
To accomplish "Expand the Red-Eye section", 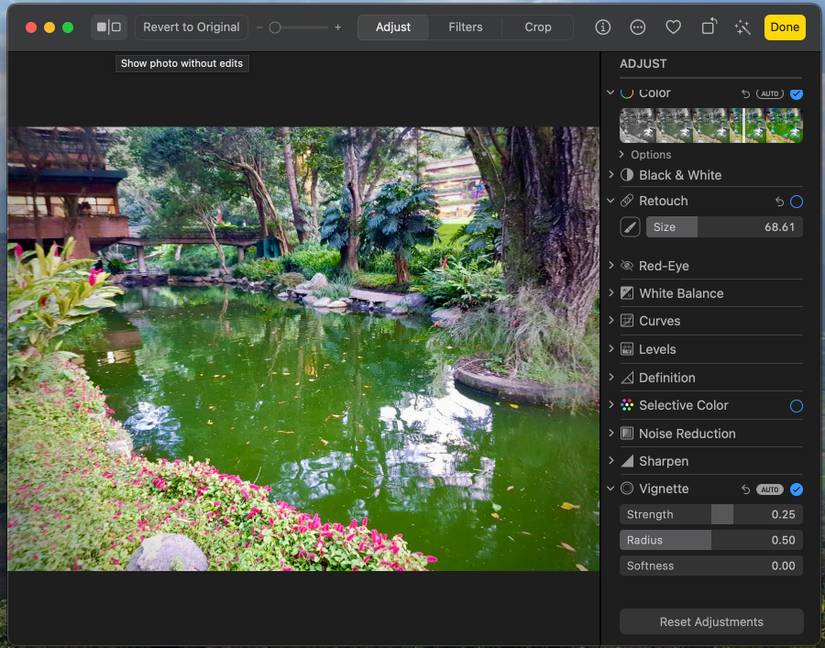I will click(x=611, y=265).
